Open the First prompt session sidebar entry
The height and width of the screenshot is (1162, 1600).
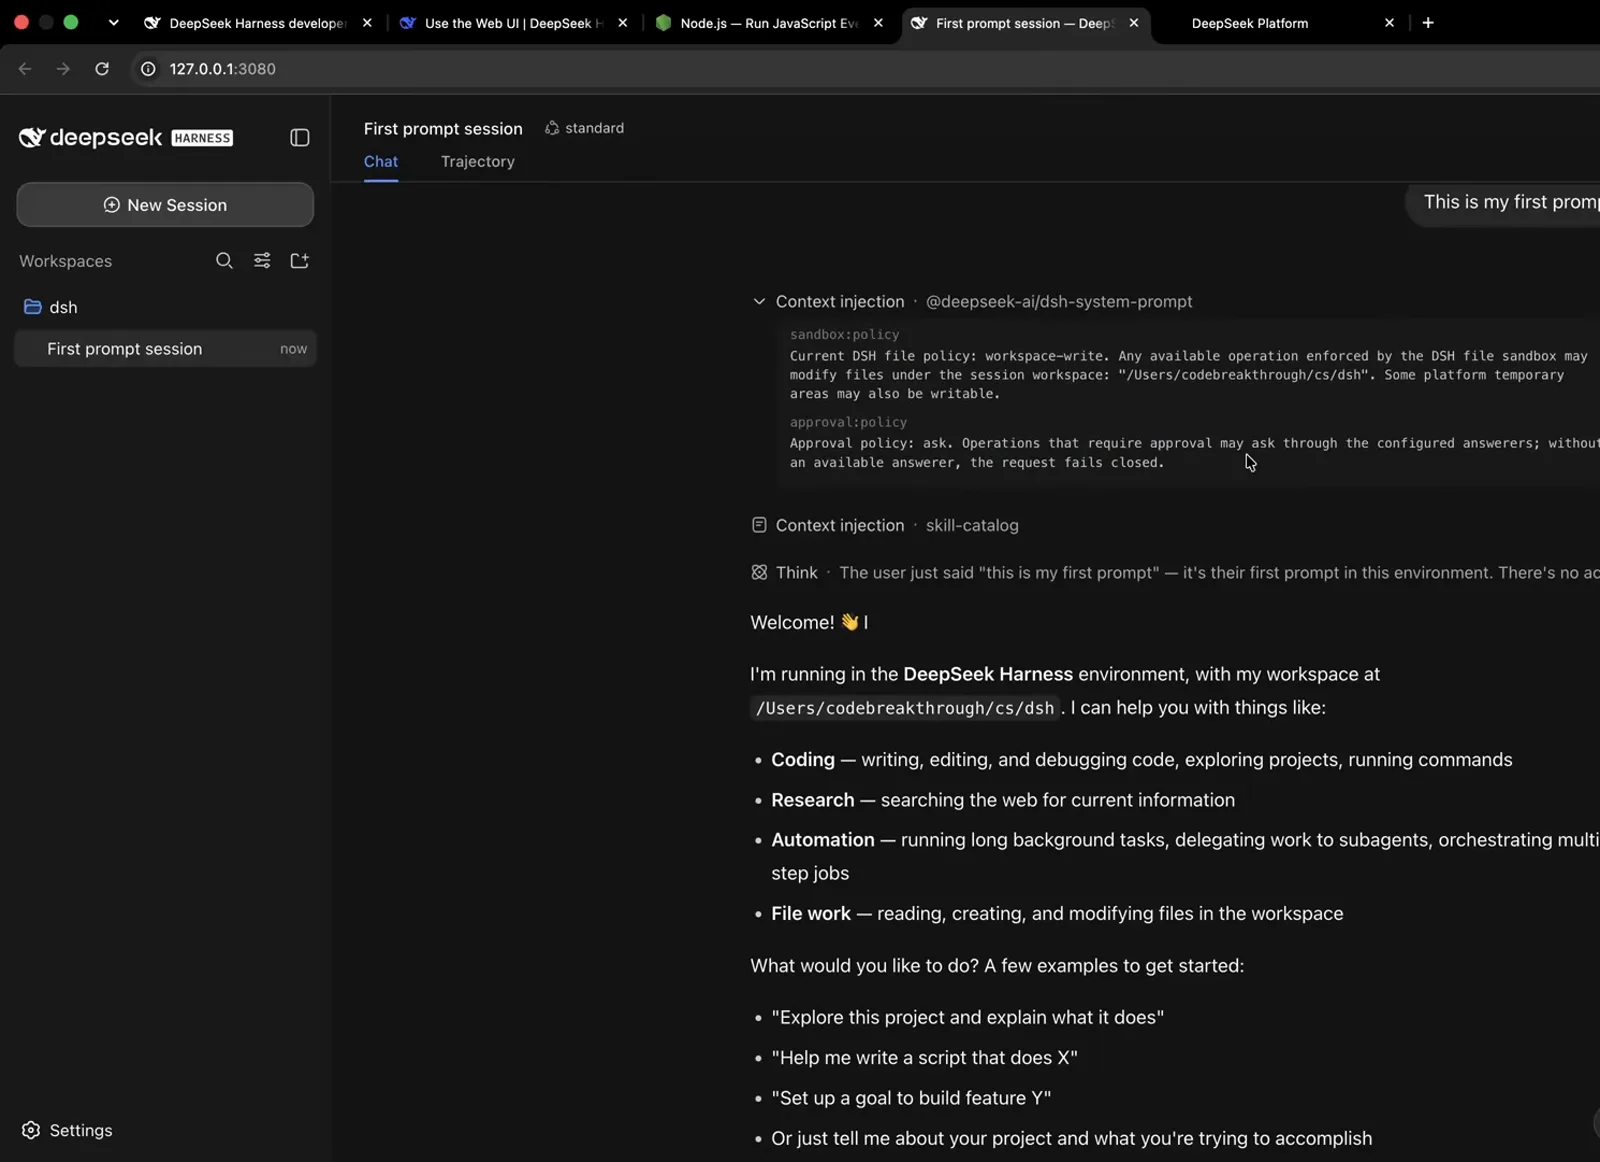[x=165, y=349]
